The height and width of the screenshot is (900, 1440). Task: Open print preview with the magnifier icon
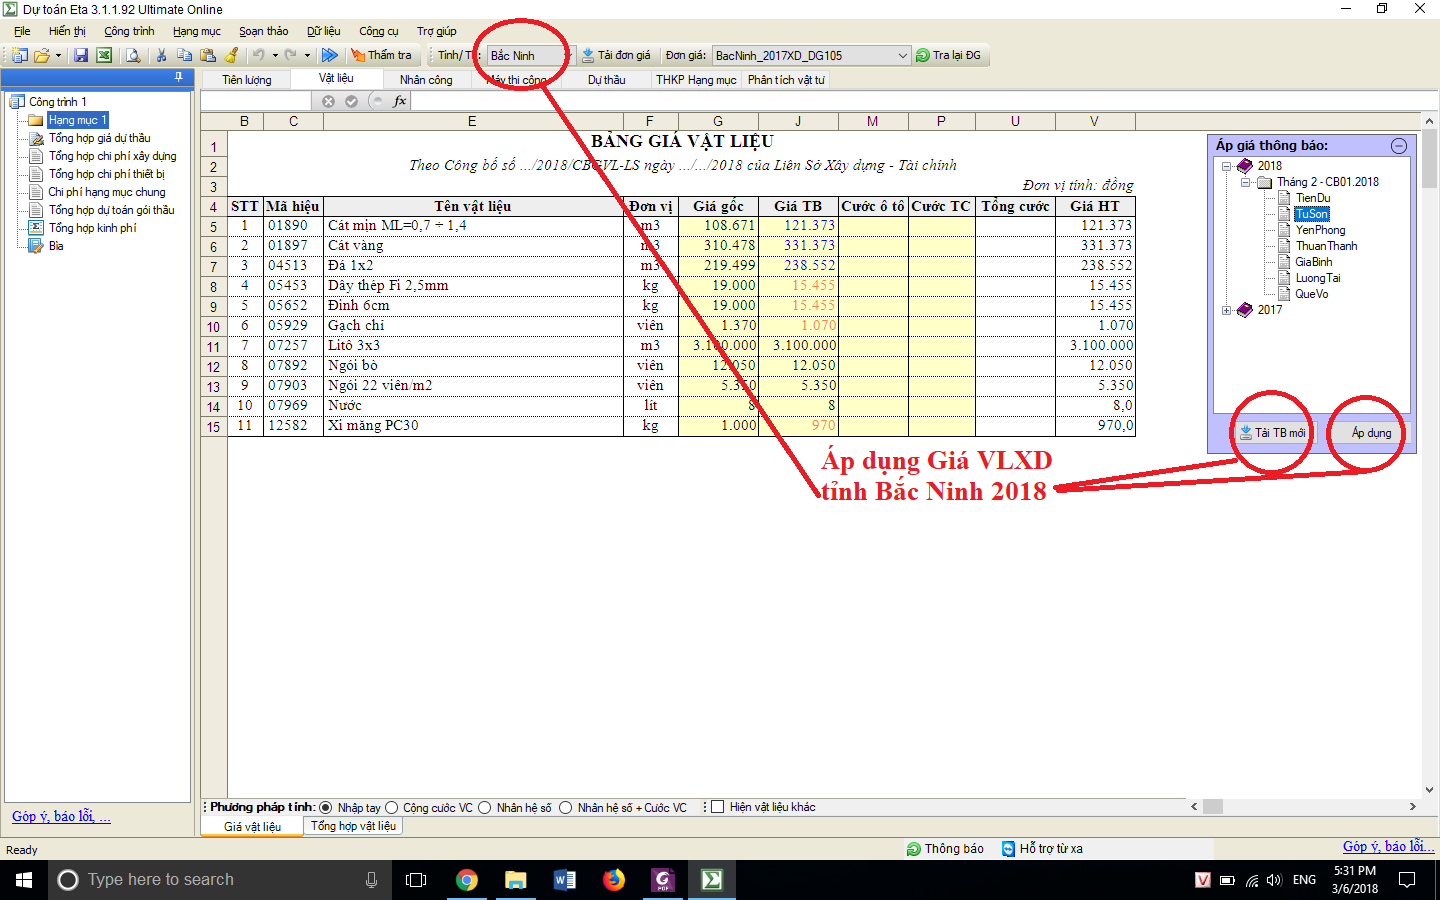[x=133, y=56]
